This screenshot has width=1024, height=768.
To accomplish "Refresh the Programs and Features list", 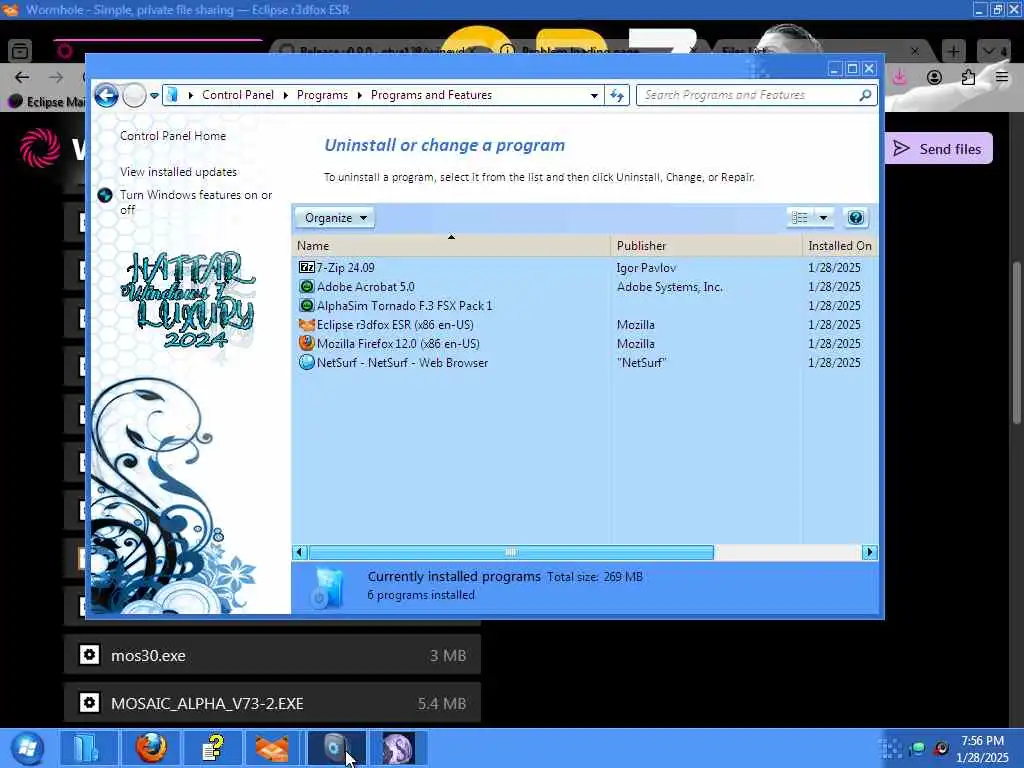I will point(616,95).
